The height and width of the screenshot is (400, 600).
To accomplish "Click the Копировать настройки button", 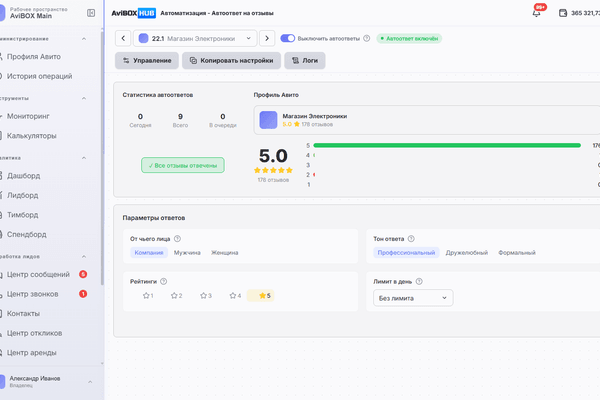I will point(232,60).
